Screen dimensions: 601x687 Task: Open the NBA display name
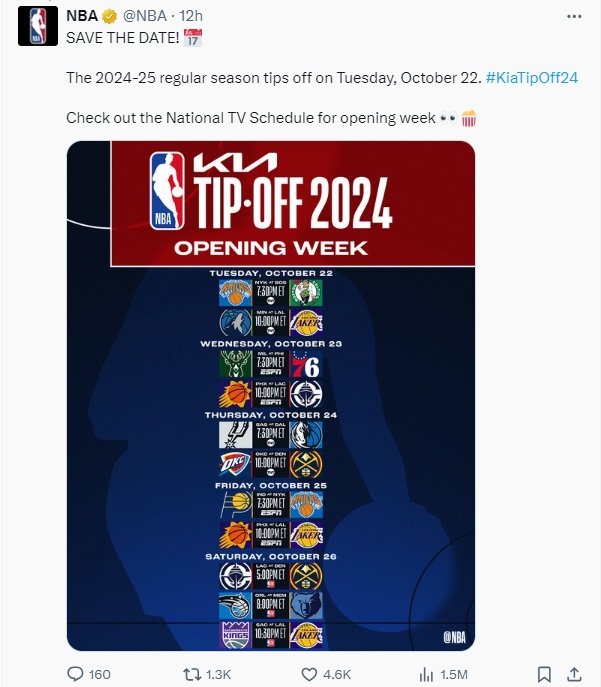click(82, 16)
